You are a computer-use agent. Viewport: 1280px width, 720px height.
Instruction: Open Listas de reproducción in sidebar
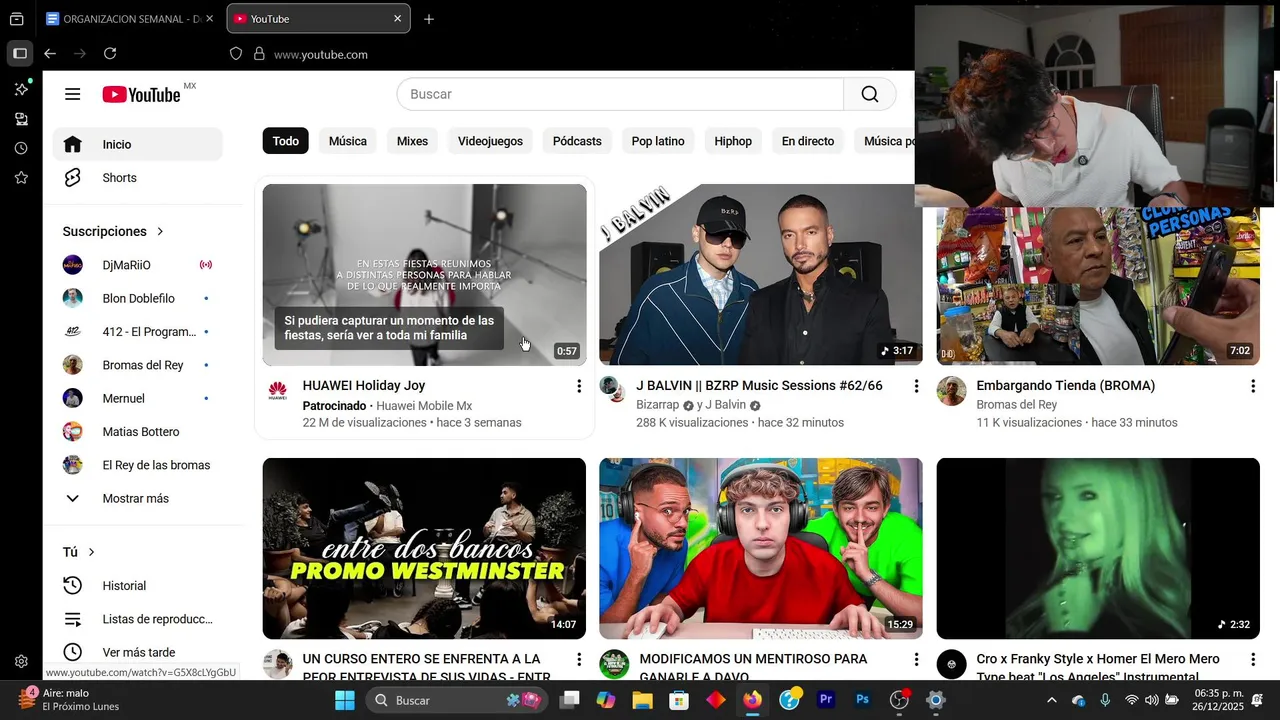pos(138,619)
